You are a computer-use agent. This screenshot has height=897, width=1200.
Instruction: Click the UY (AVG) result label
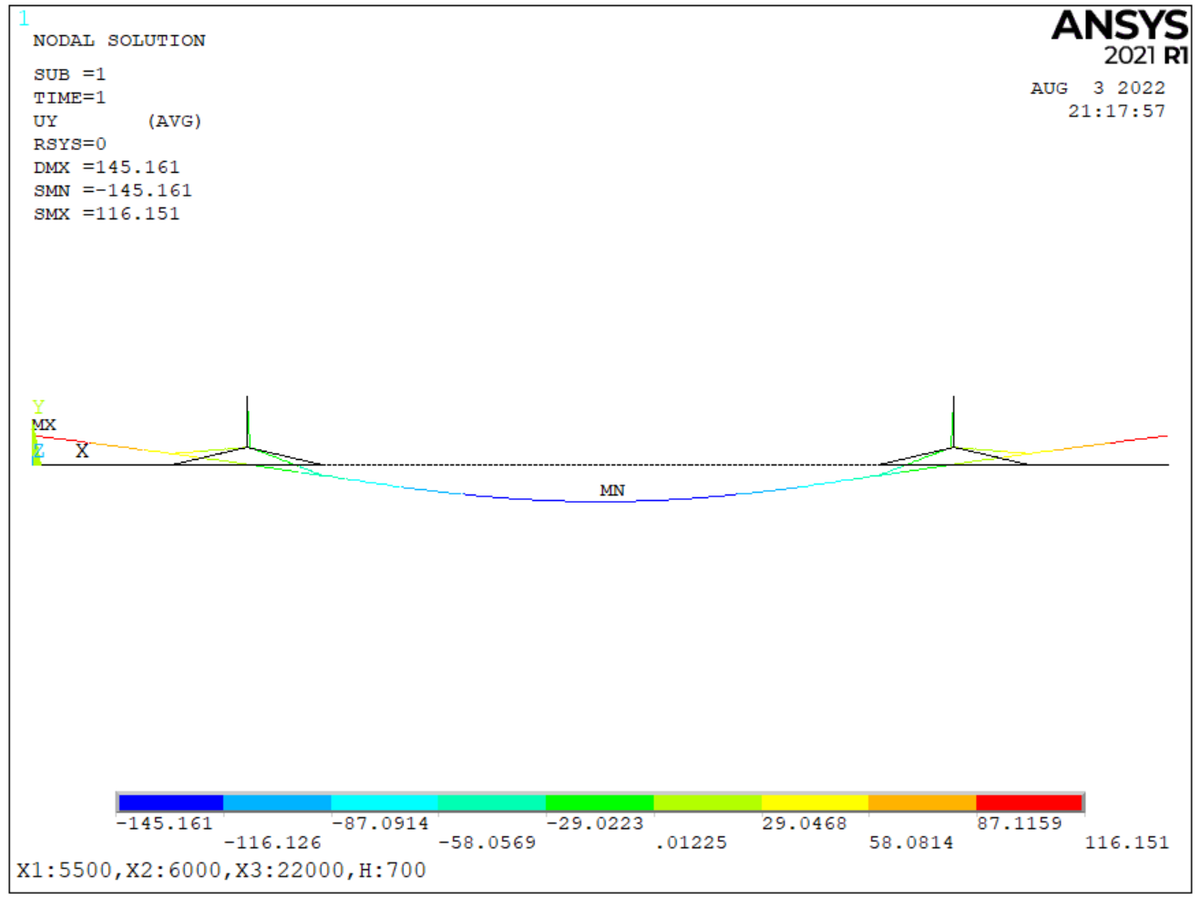click(x=118, y=121)
